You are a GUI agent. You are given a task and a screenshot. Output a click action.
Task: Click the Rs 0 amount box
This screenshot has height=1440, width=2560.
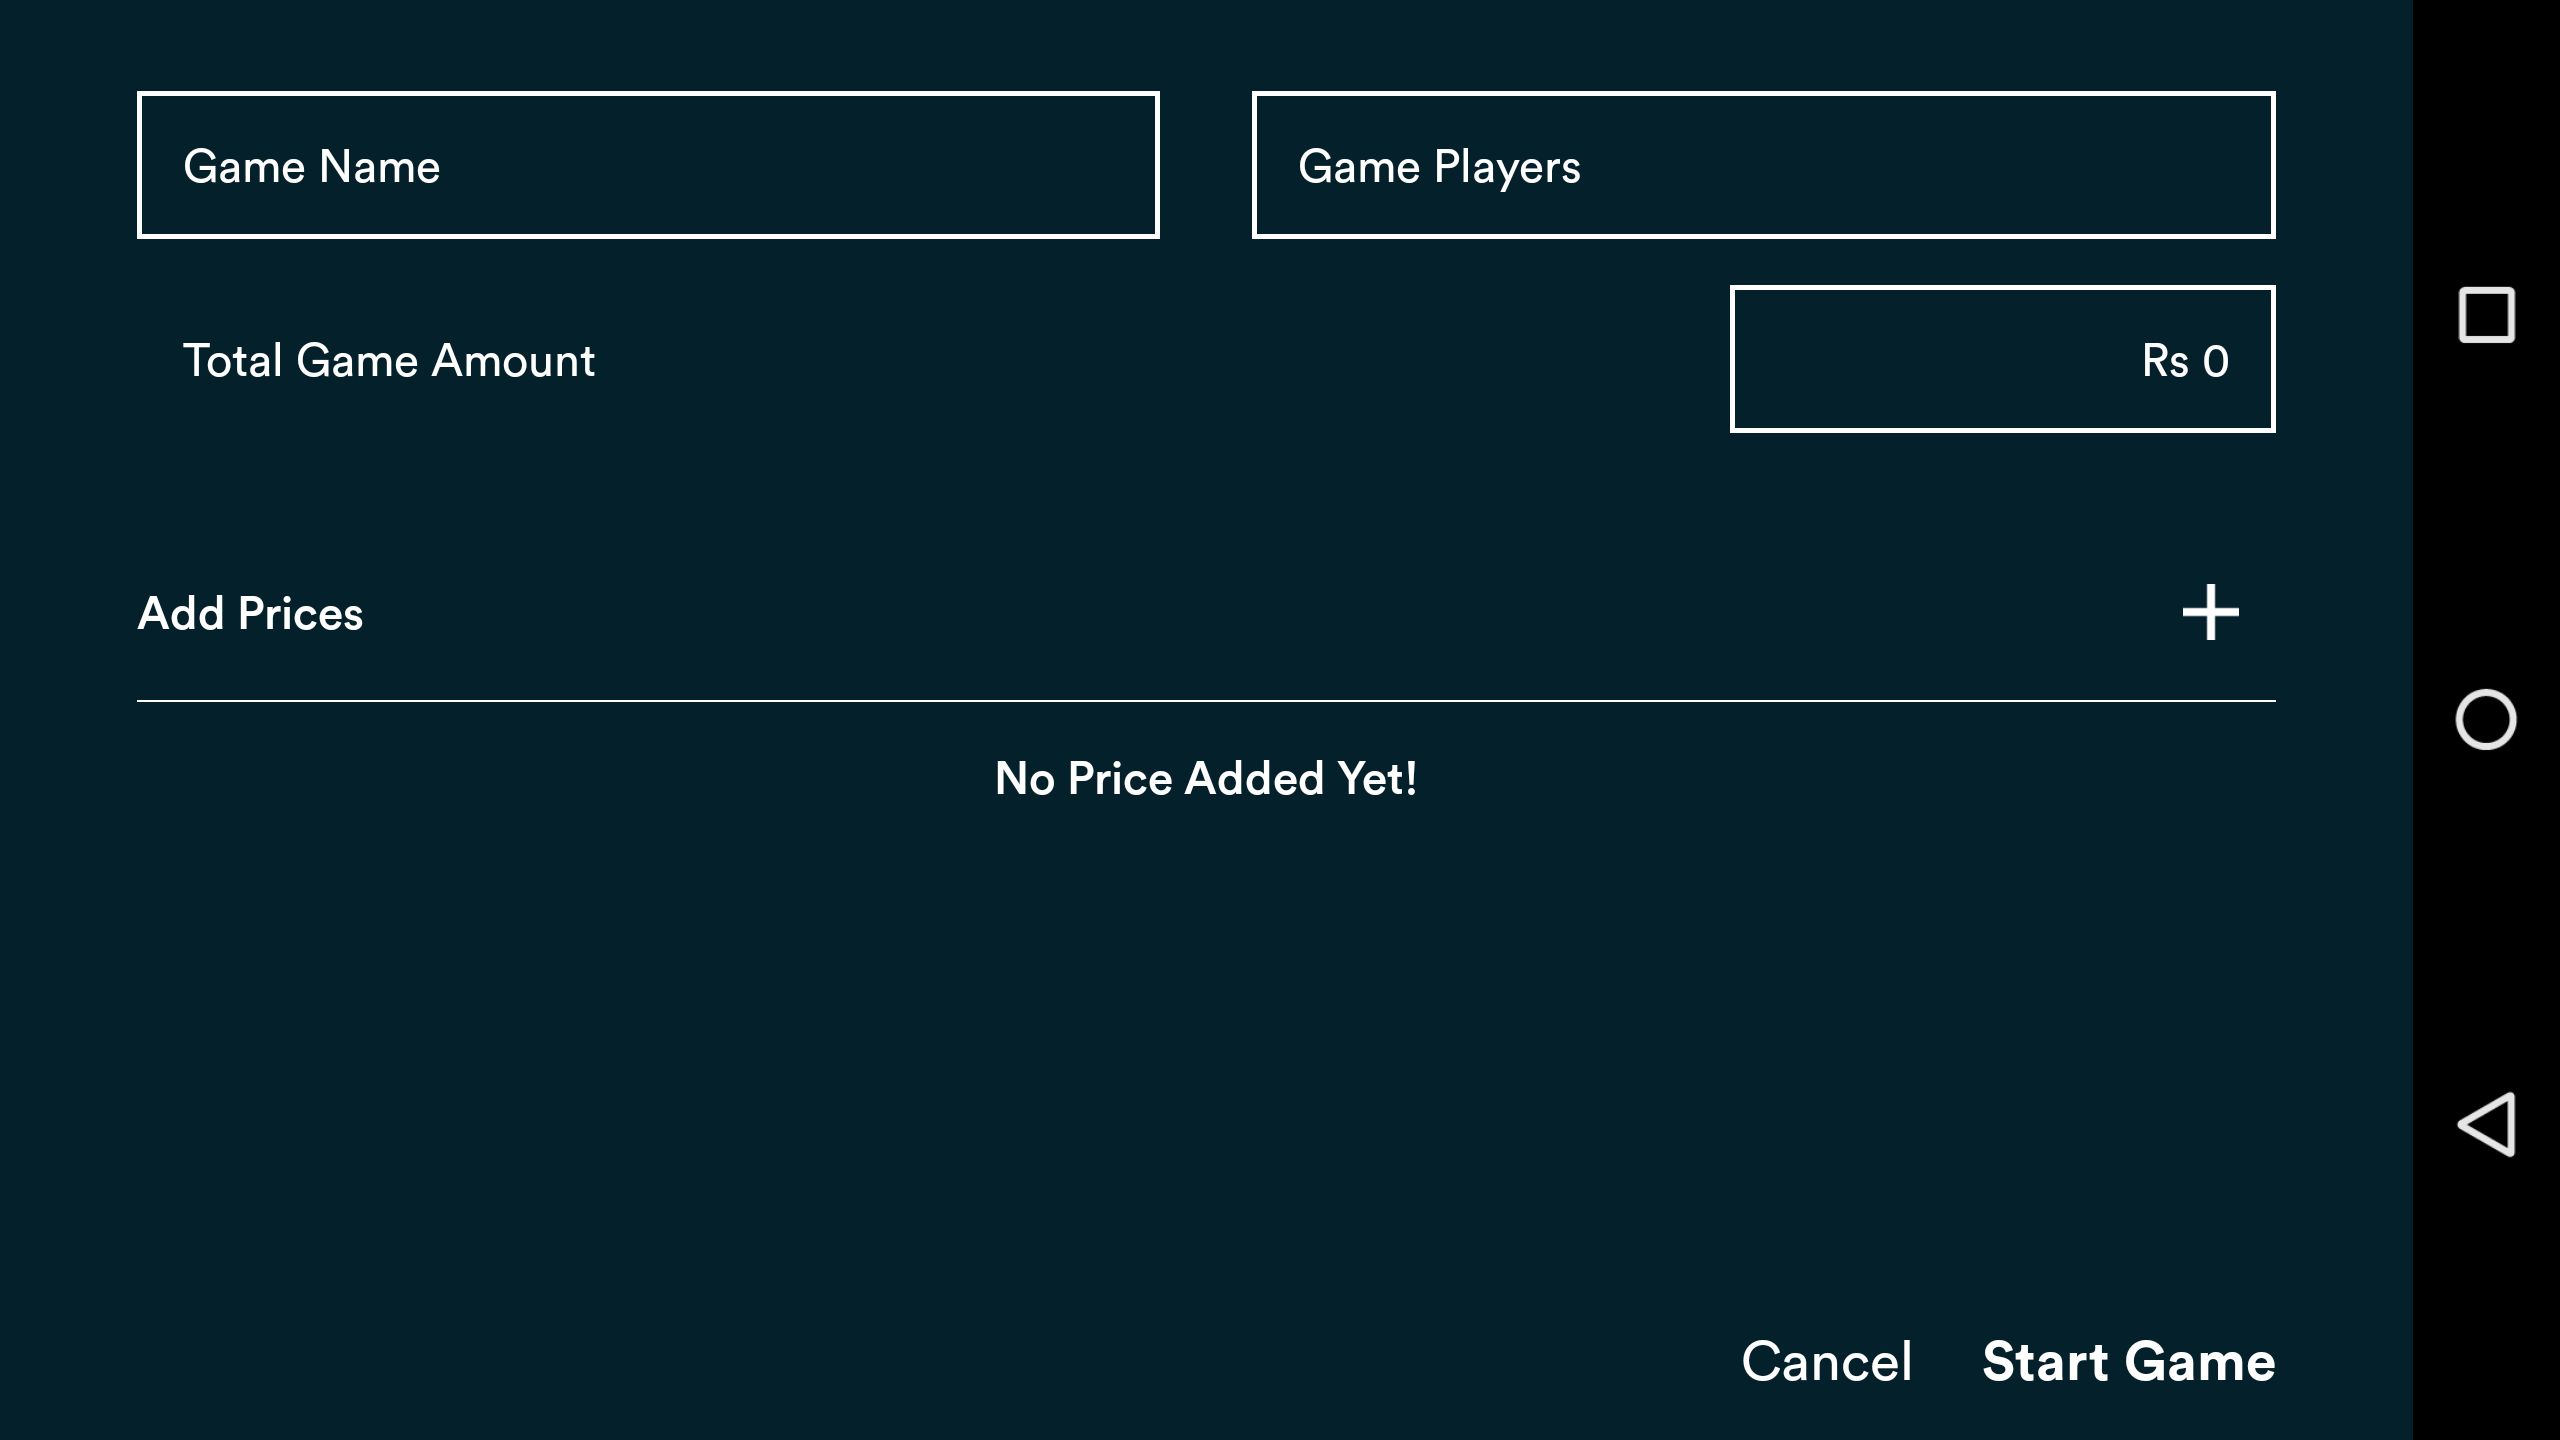click(x=2002, y=359)
